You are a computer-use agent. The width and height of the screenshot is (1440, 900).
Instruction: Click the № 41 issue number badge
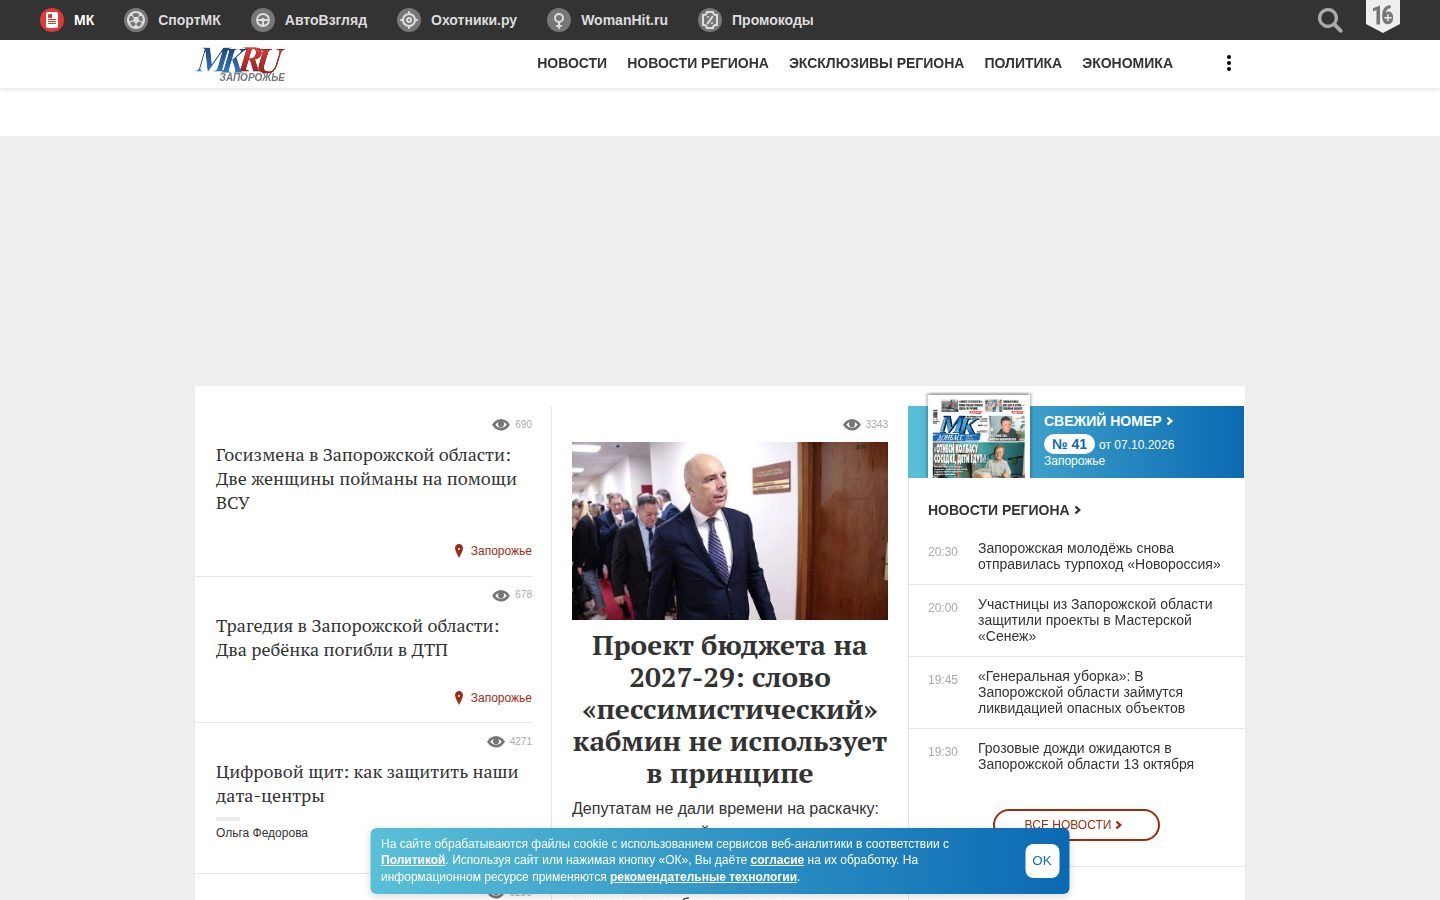pos(1069,444)
